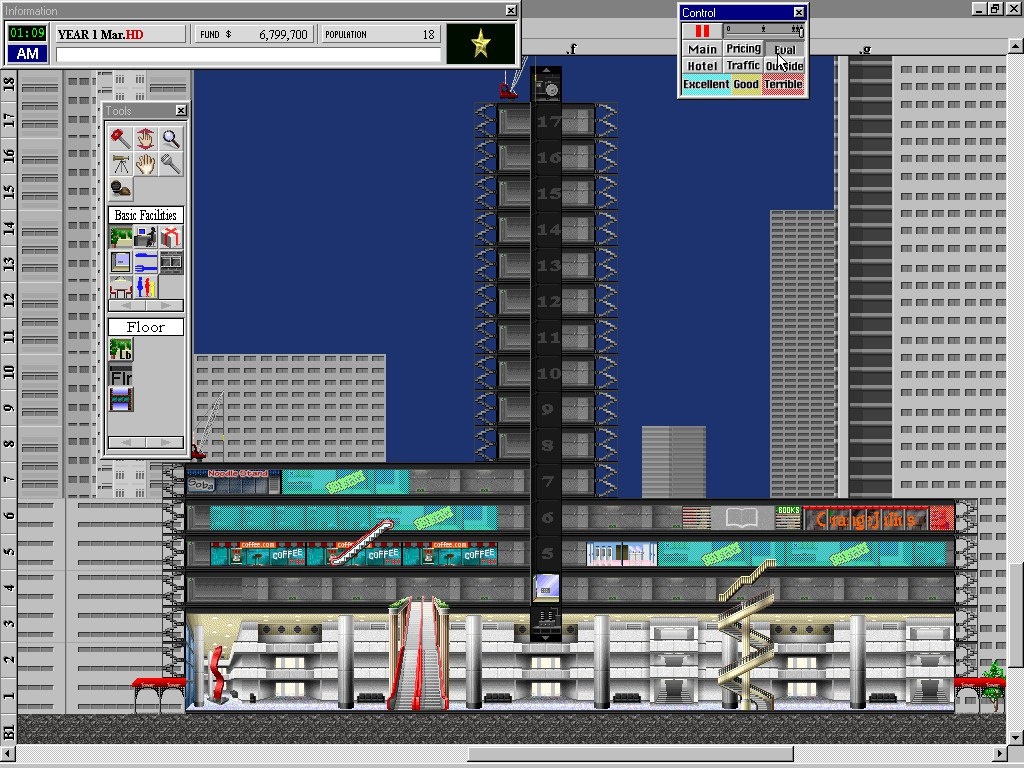Click horizontal scrollbar left arrow
The image size is (1024, 768).
click(8, 754)
